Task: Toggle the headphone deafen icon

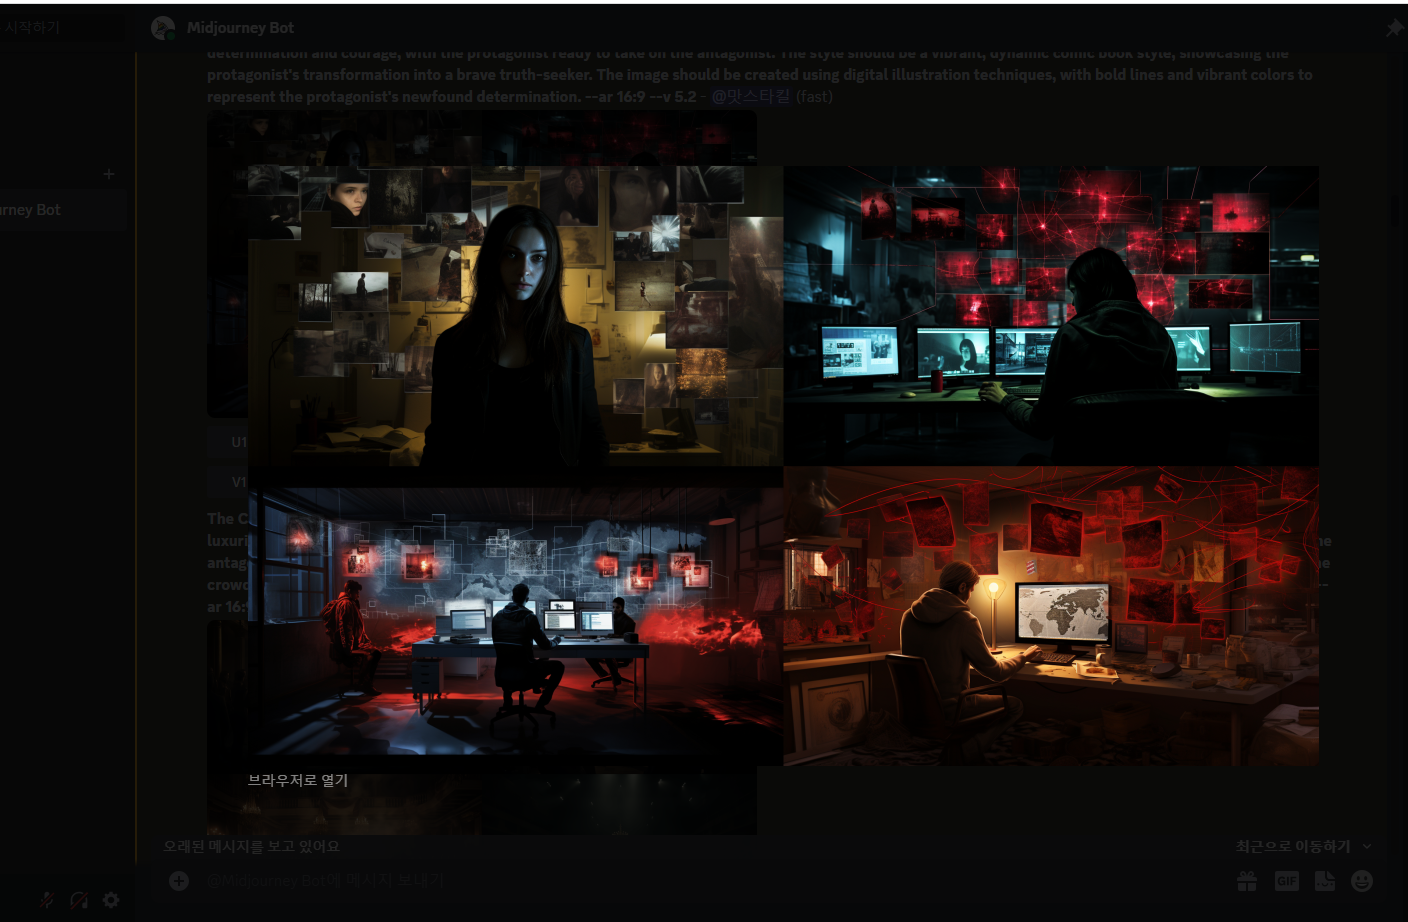Action: point(79,900)
